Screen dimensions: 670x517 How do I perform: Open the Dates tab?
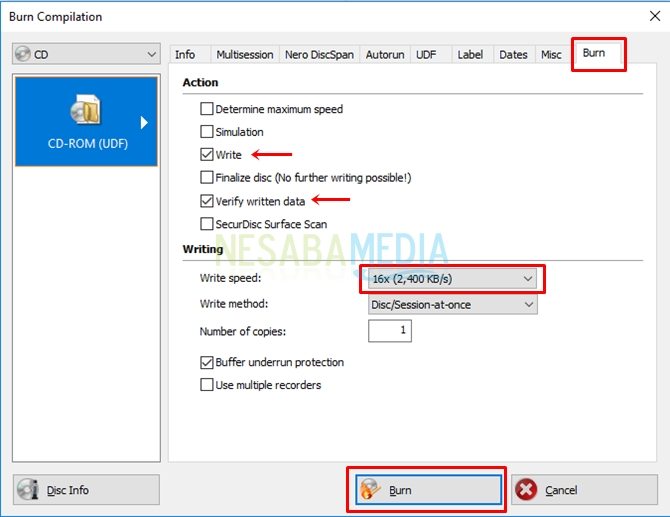pos(514,55)
